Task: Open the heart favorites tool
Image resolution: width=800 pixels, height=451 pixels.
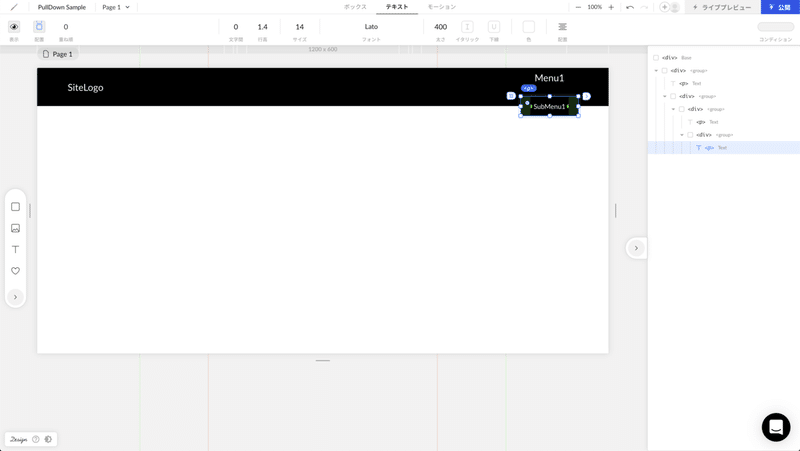Action: [x=15, y=271]
